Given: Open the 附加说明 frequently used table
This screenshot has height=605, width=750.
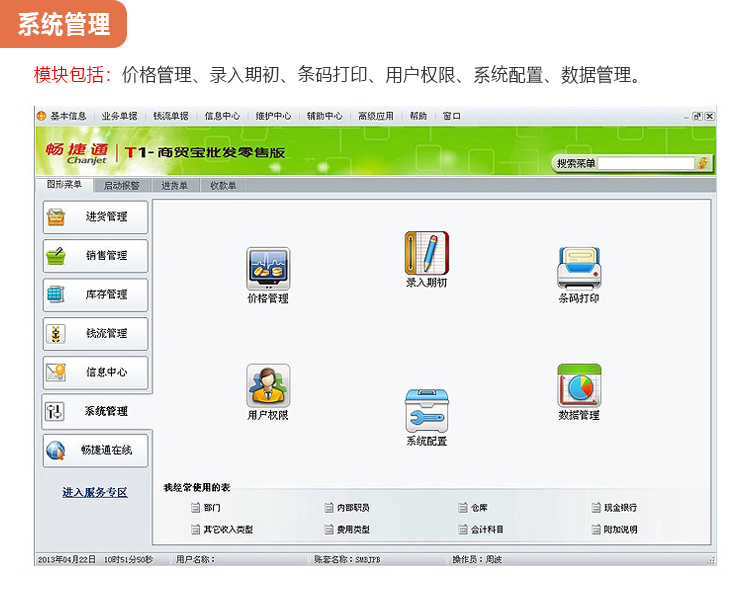Looking at the screenshot, I should tap(614, 529).
